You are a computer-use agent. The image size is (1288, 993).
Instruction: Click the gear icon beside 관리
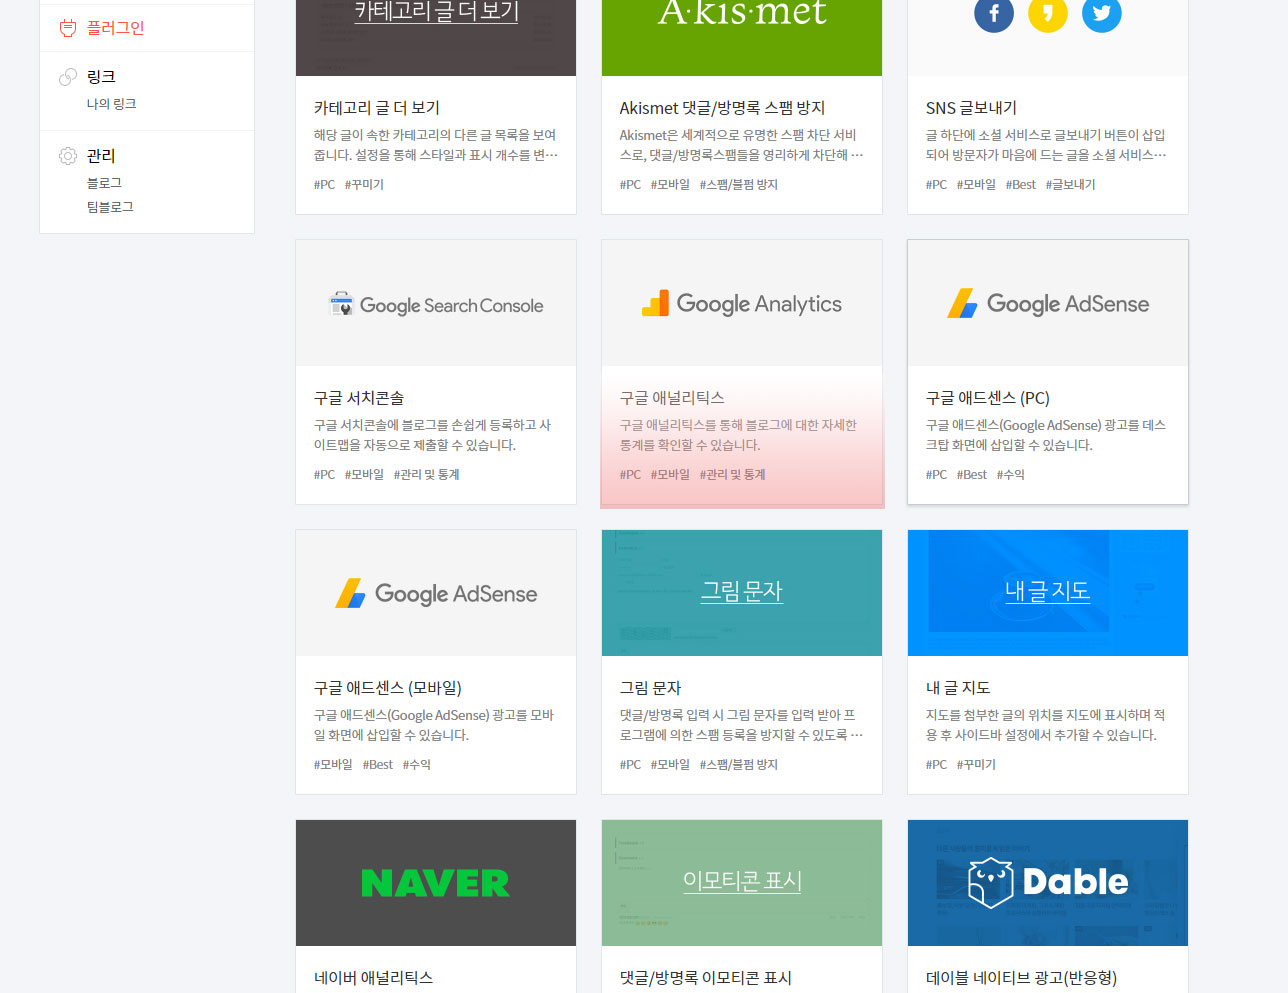pyautogui.click(x=68, y=156)
